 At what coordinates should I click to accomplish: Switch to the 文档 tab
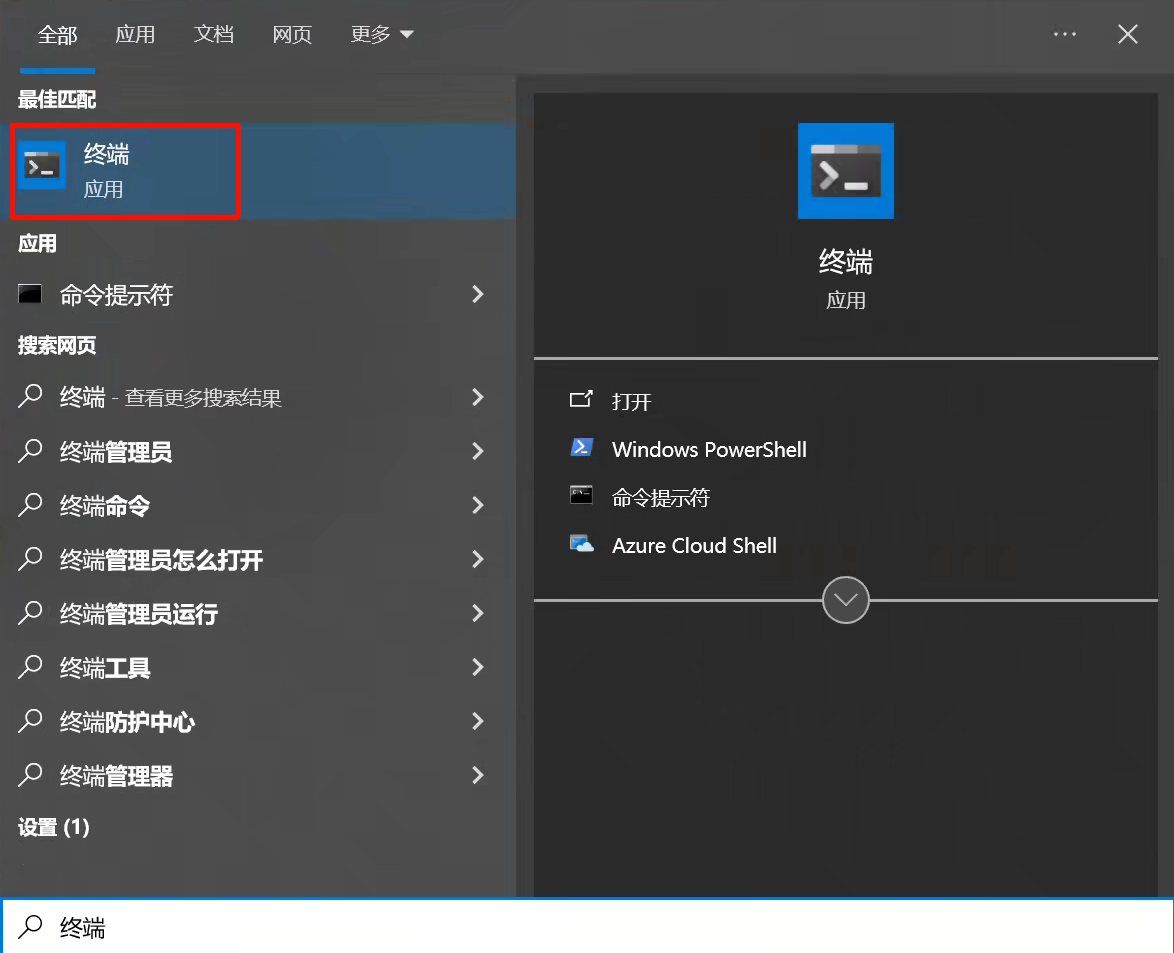tap(213, 33)
